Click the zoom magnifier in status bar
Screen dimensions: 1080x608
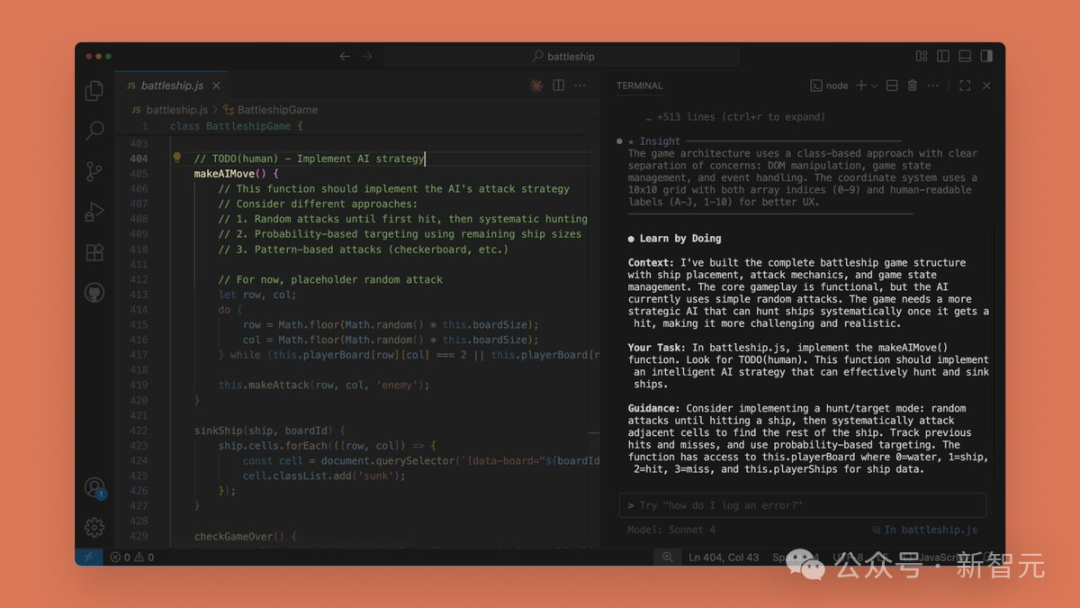[667, 557]
